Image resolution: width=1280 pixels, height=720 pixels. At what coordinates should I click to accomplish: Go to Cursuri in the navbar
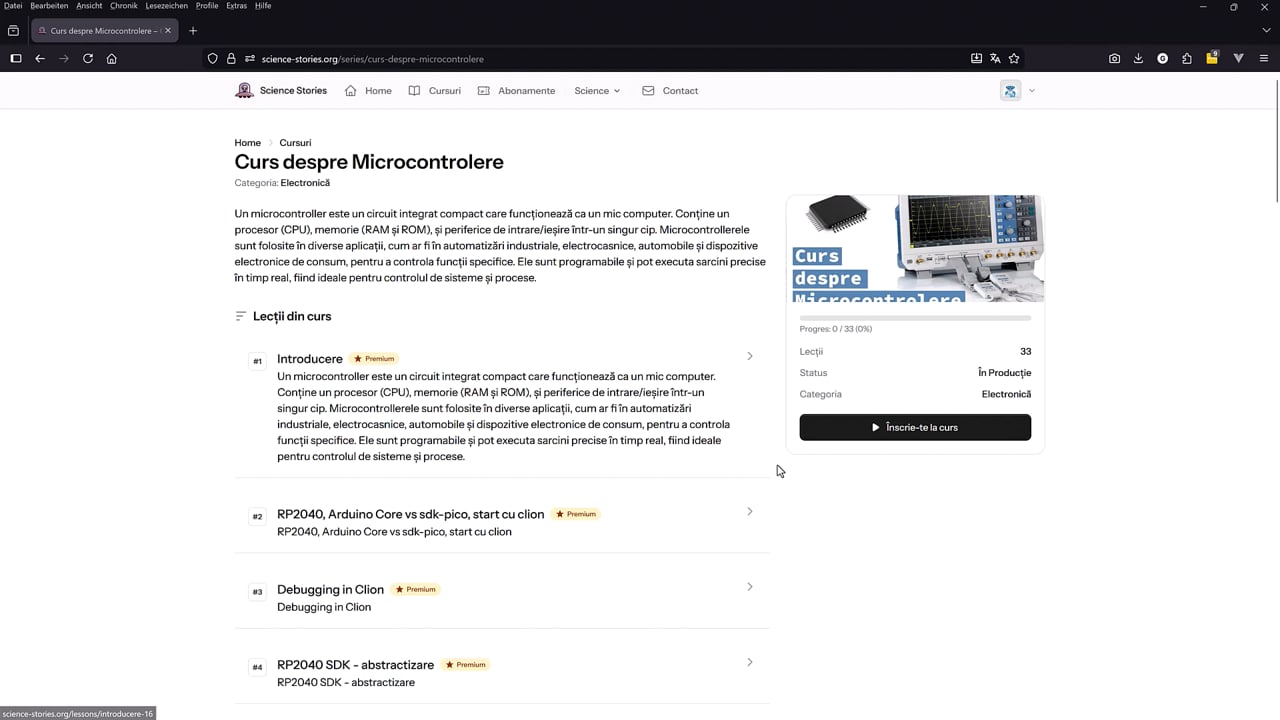(435, 91)
